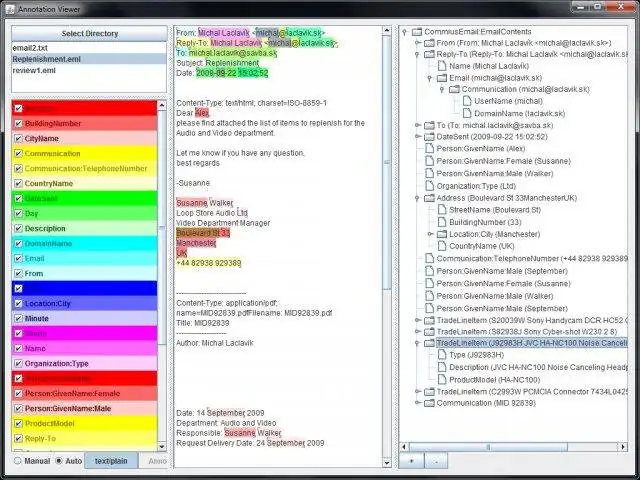Screen dimensions: 640x480
Task: Uncheck the BuildingNumber annotation checkbox
Action: pyautogui.click(x=18, y=123)
